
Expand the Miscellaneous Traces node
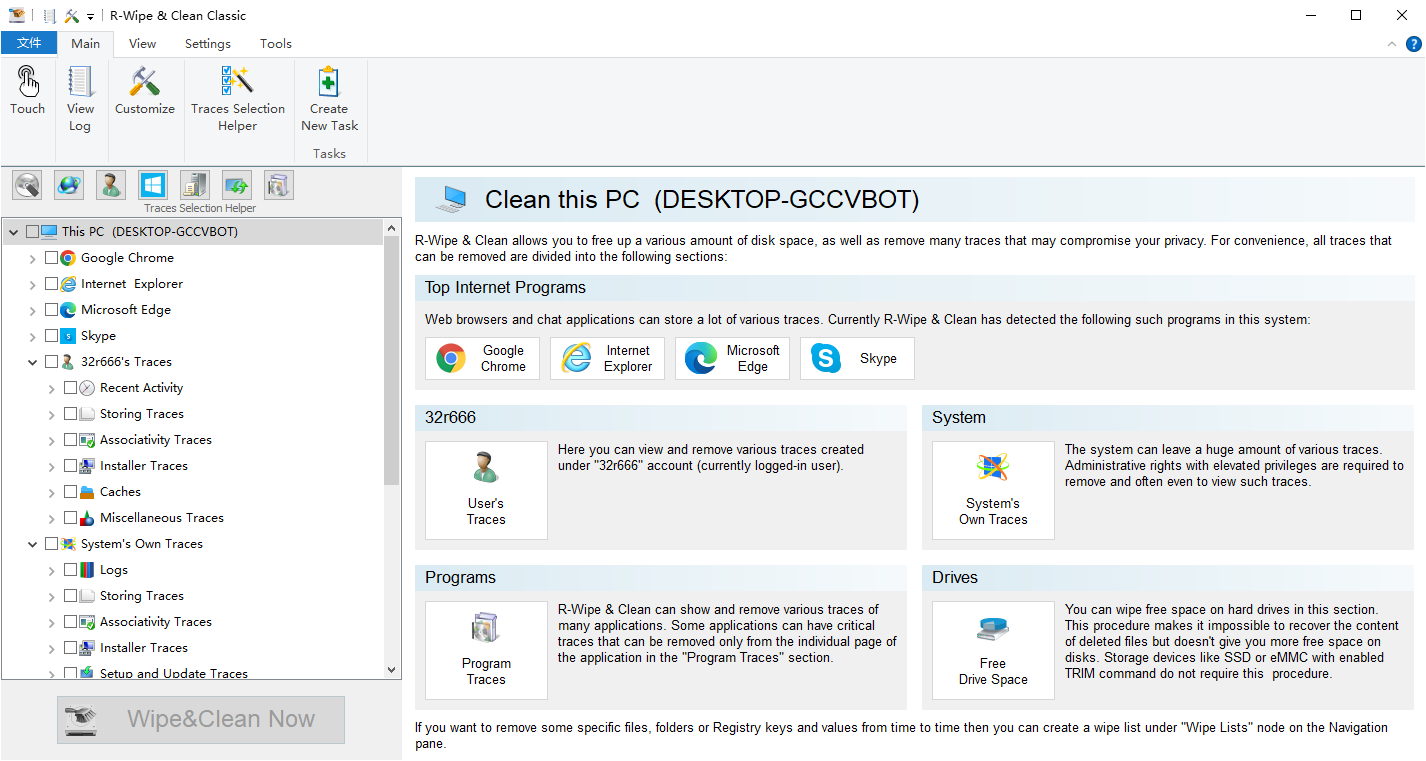tap(52, 518)
